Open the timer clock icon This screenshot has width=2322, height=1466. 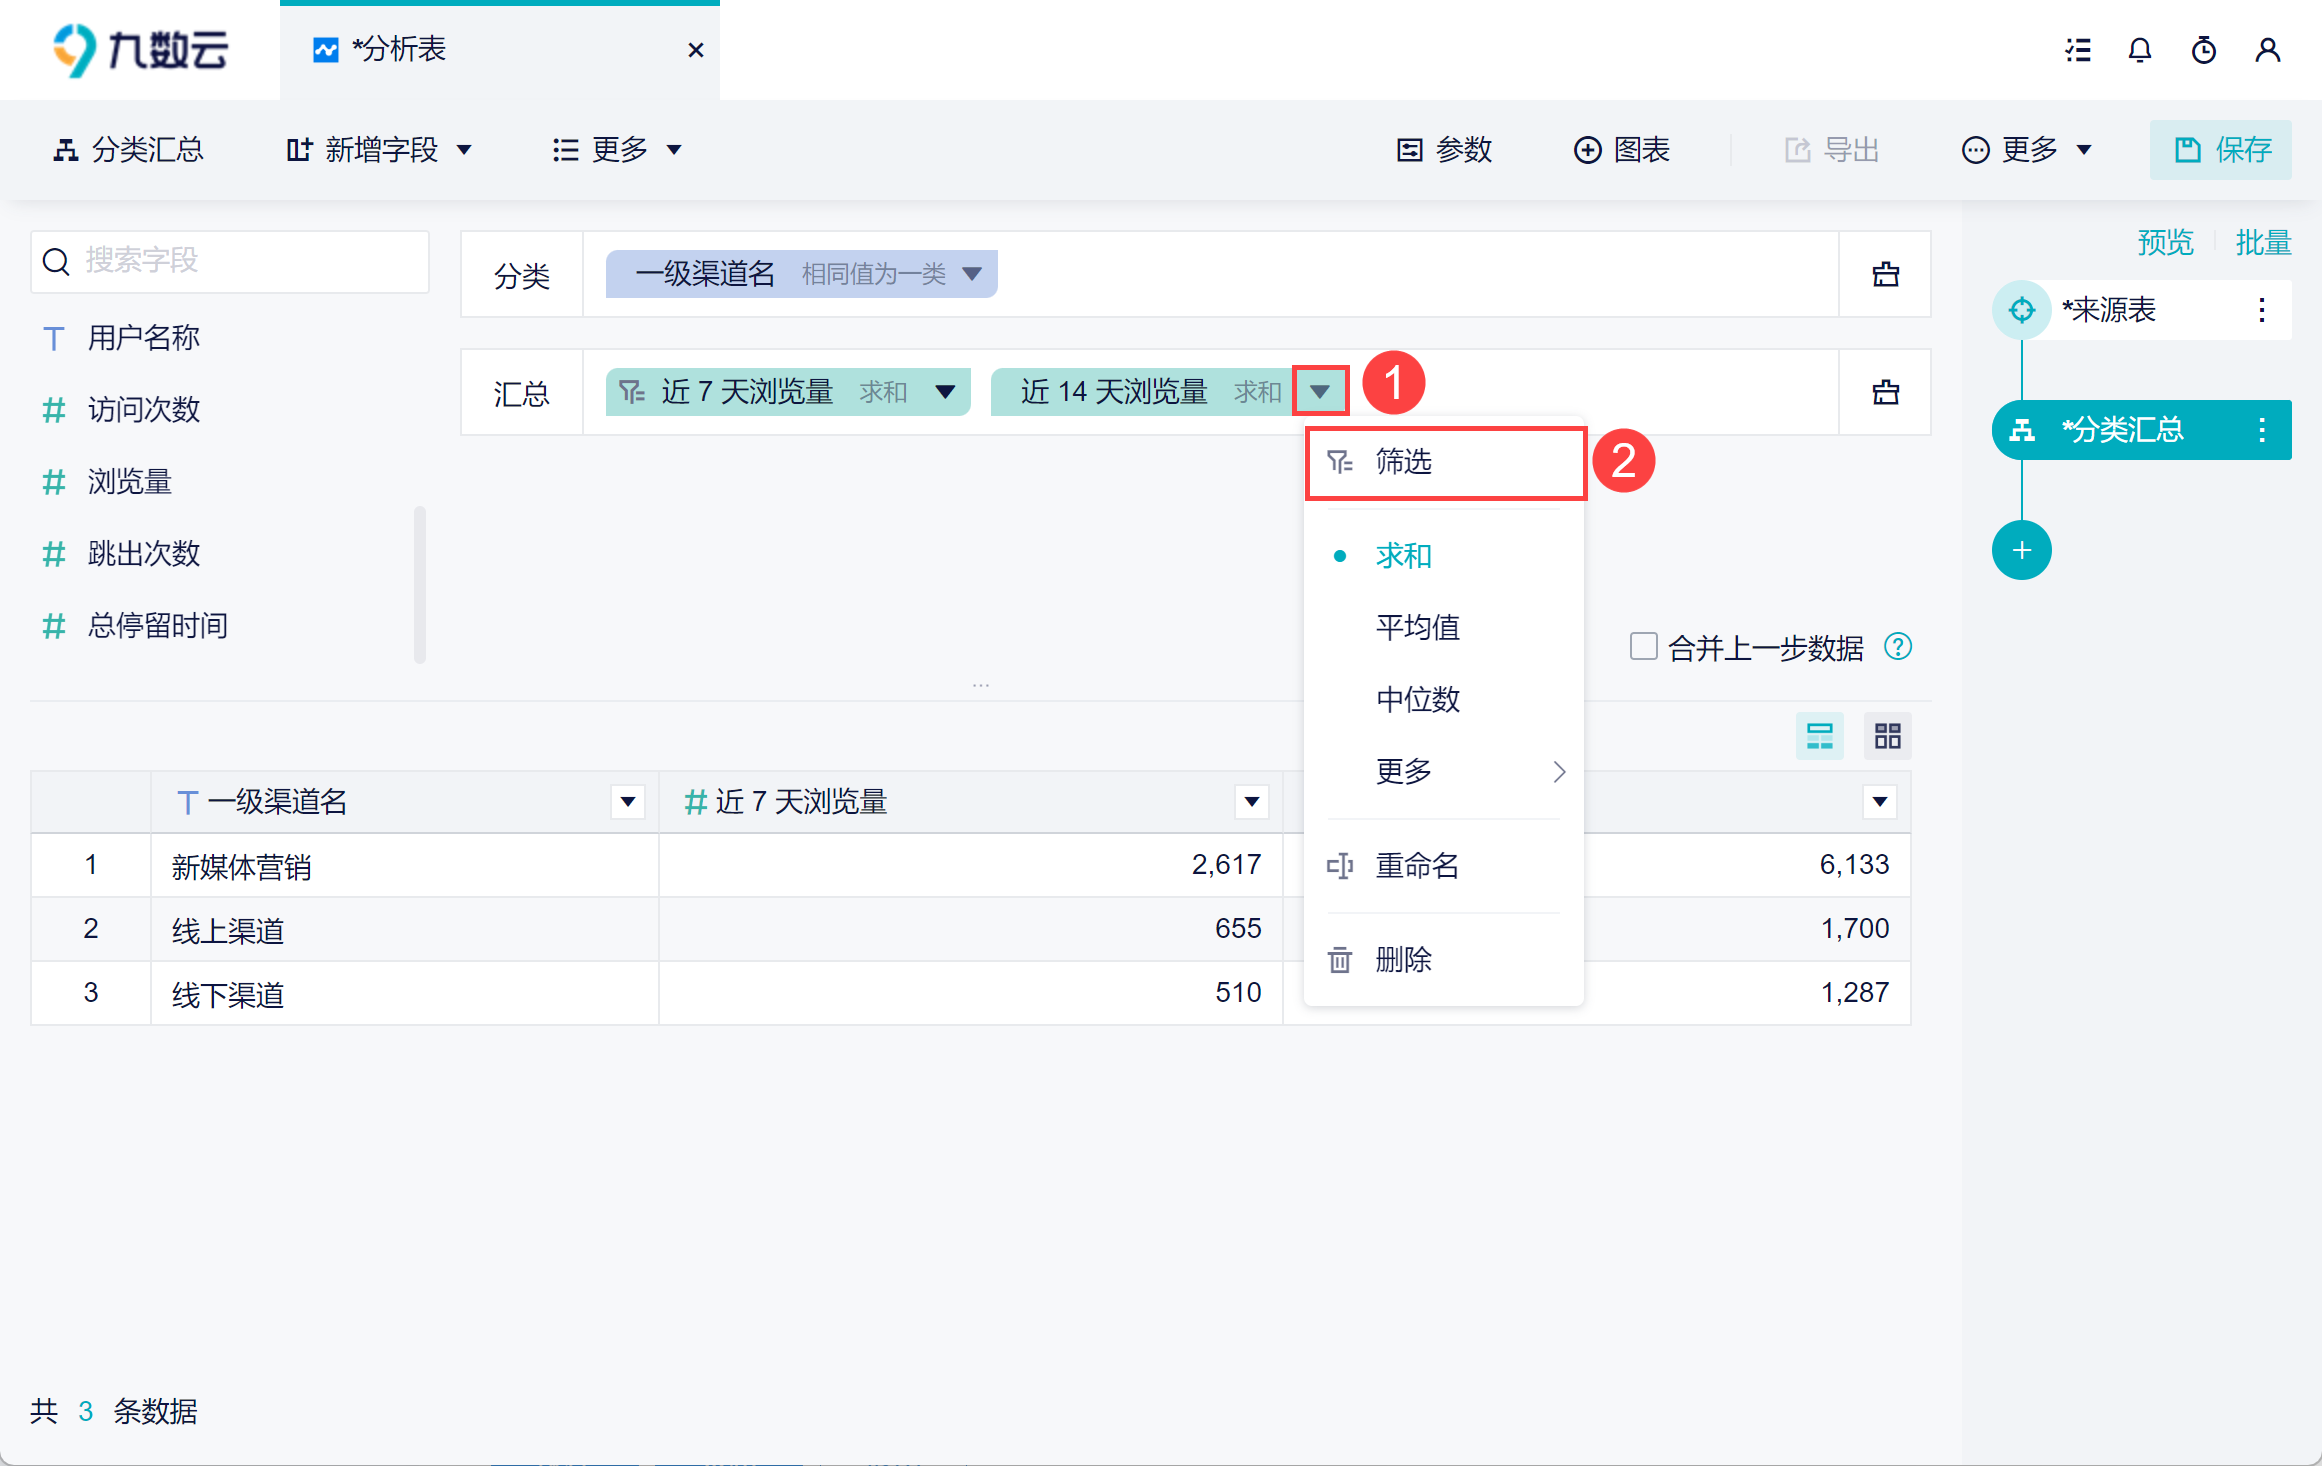pyautogui.click(x=2203, y=50)
